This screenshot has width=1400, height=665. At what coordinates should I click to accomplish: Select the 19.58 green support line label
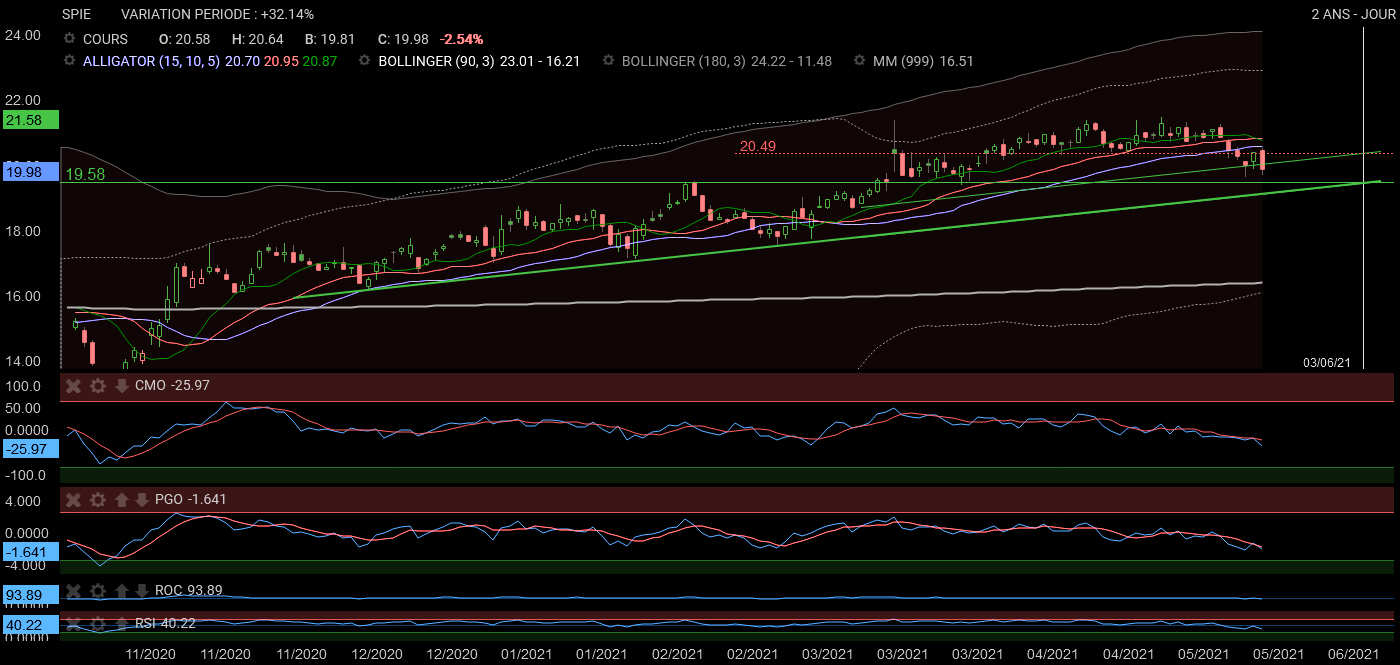point(85,174)
